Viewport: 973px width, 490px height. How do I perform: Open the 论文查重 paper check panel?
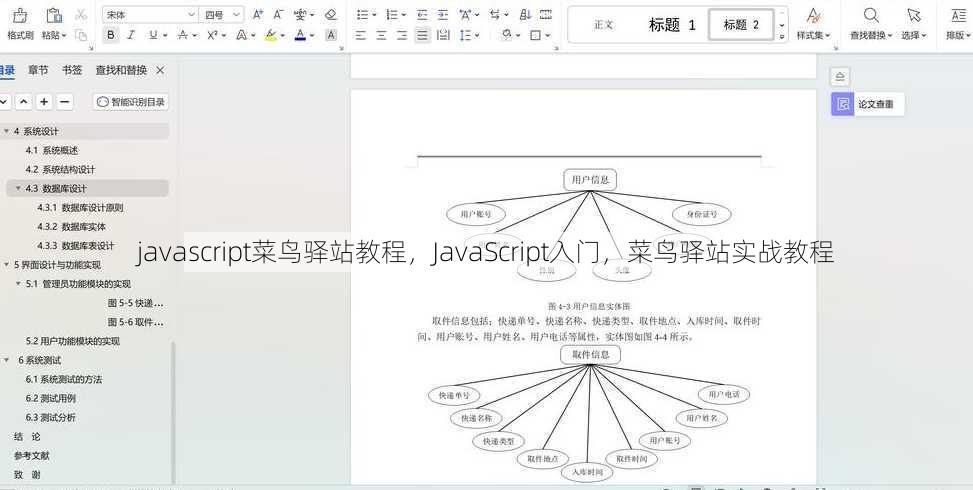[868, 104]
